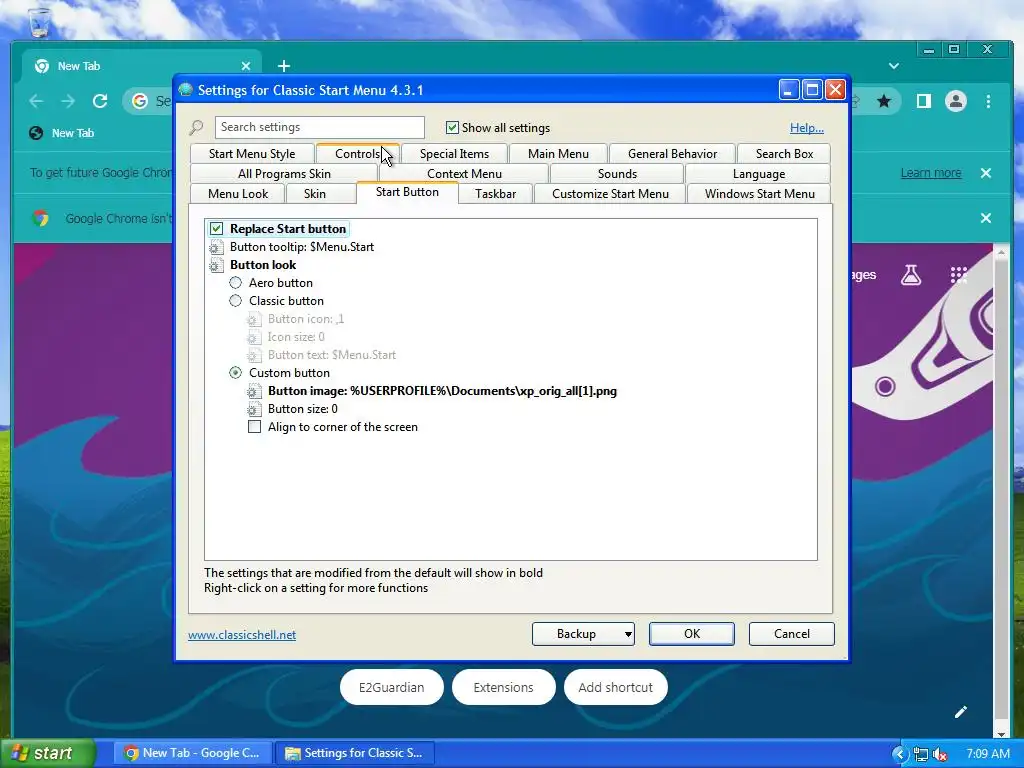Click the network icon in system tray
This screenshot has width=1024, height=768.
(x=921, y=754)
